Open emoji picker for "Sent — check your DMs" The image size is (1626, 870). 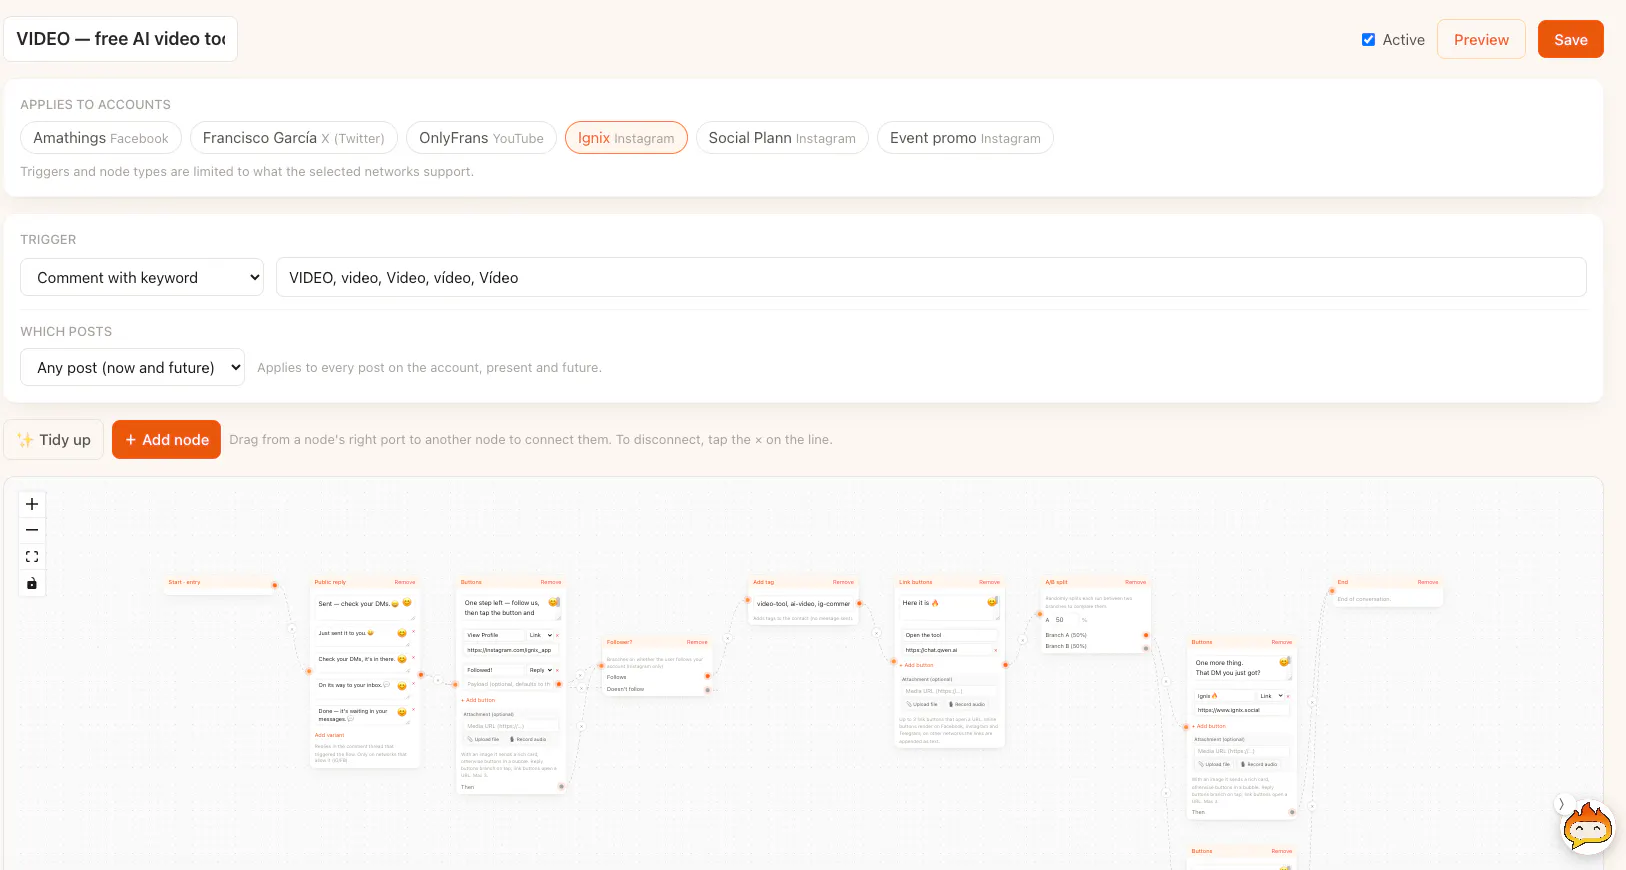407,602
